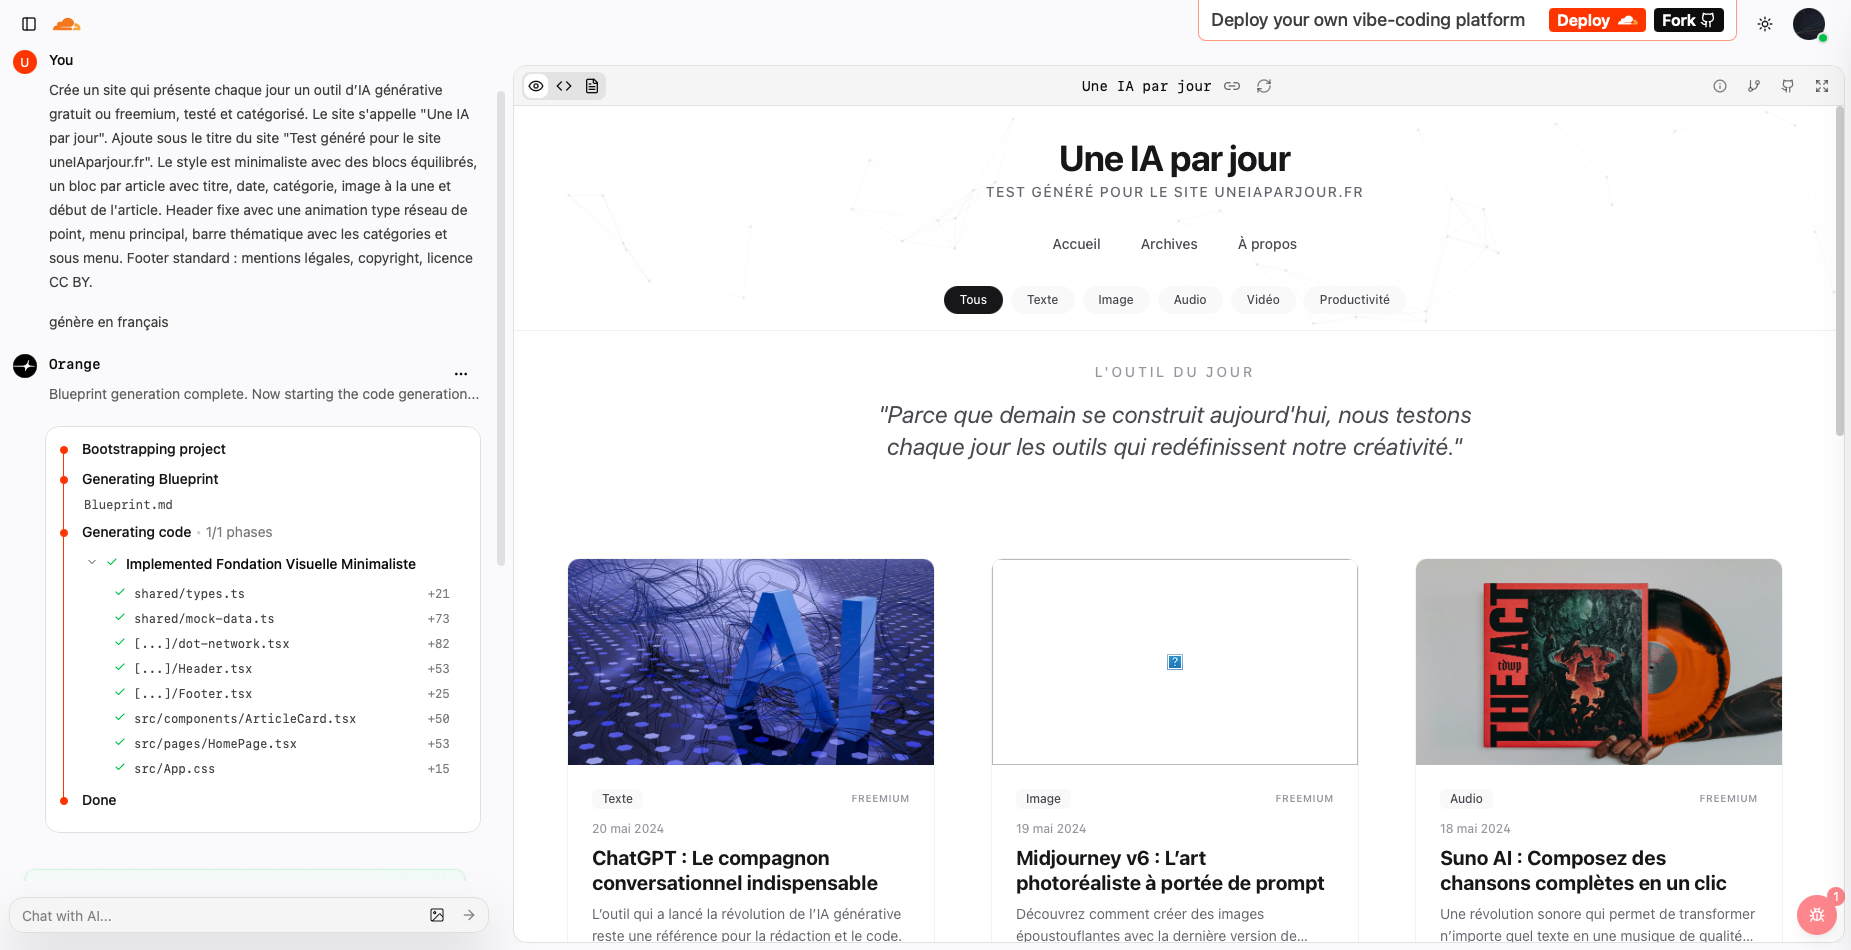The image size is (1851, 950).
Task: Refresh the preview with reload icon
Action: point(1264,86)
